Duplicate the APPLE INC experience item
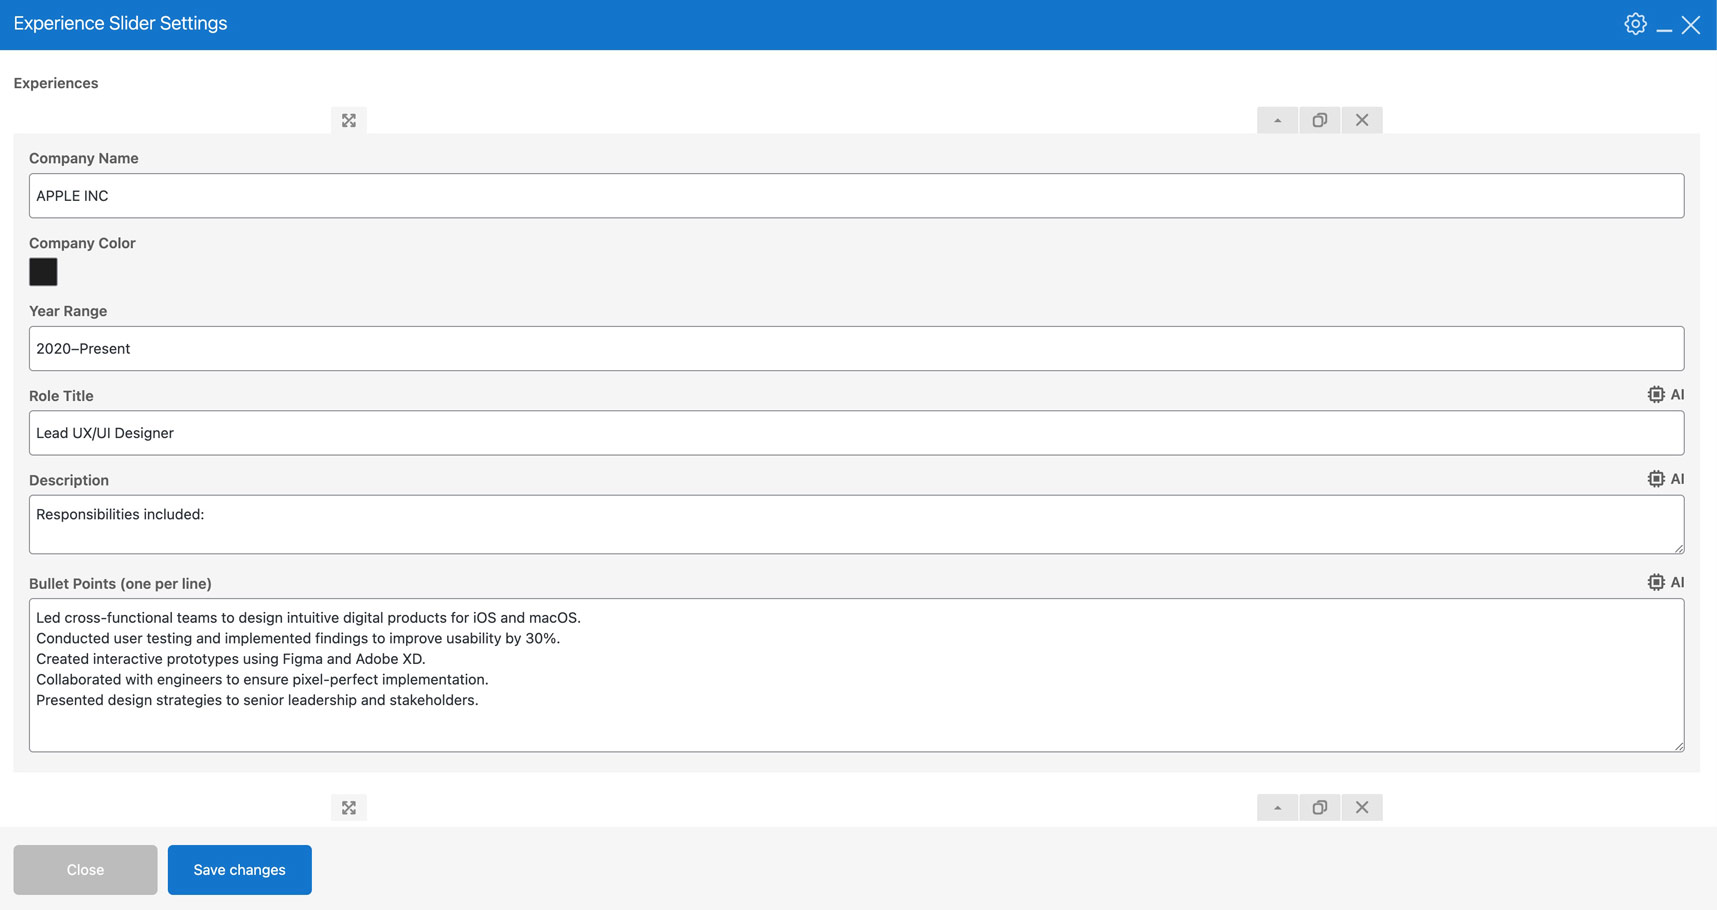The width and height of the screenshot is (1717, 910). [x=1320, y=120]
